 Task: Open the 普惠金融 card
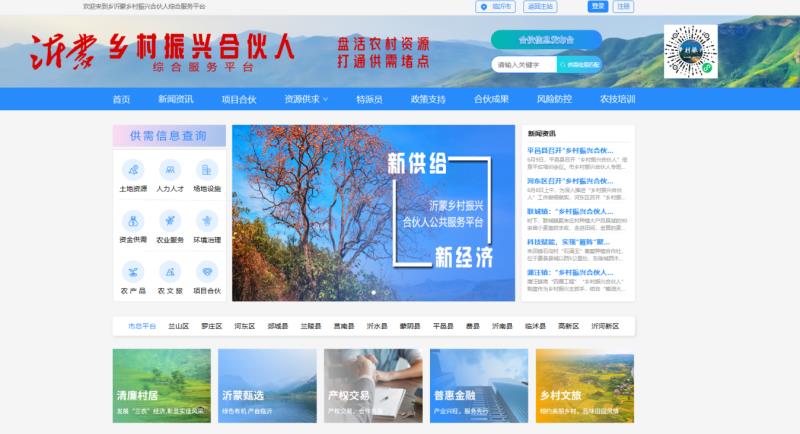pos(479,386)
